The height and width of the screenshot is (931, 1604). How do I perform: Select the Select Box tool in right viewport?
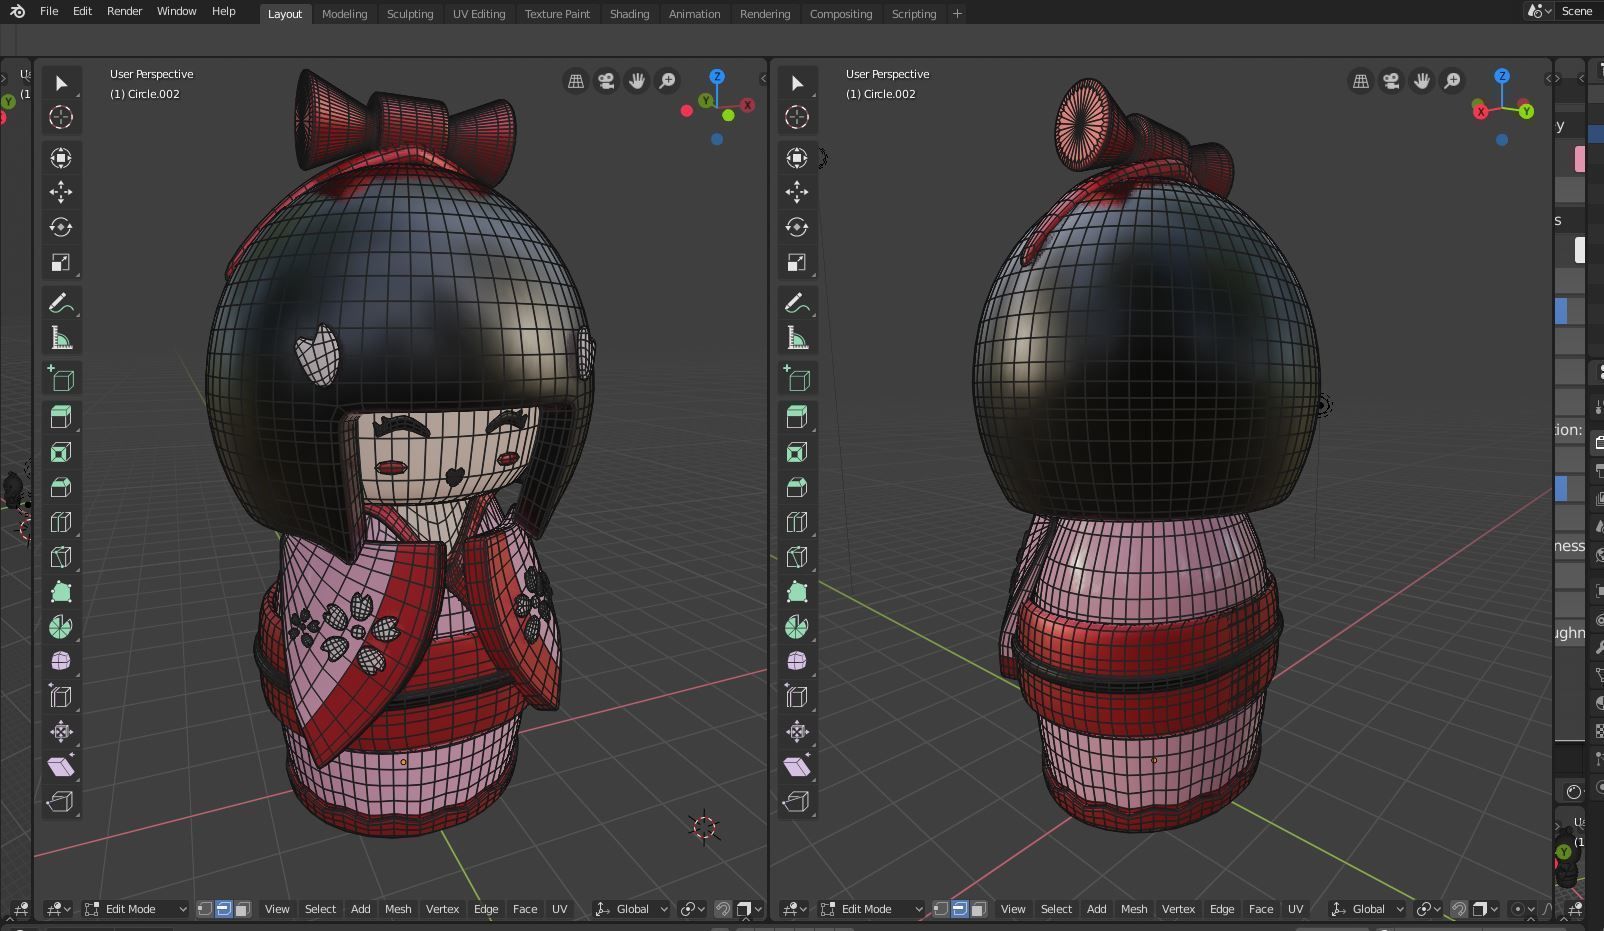coord(797,83)
